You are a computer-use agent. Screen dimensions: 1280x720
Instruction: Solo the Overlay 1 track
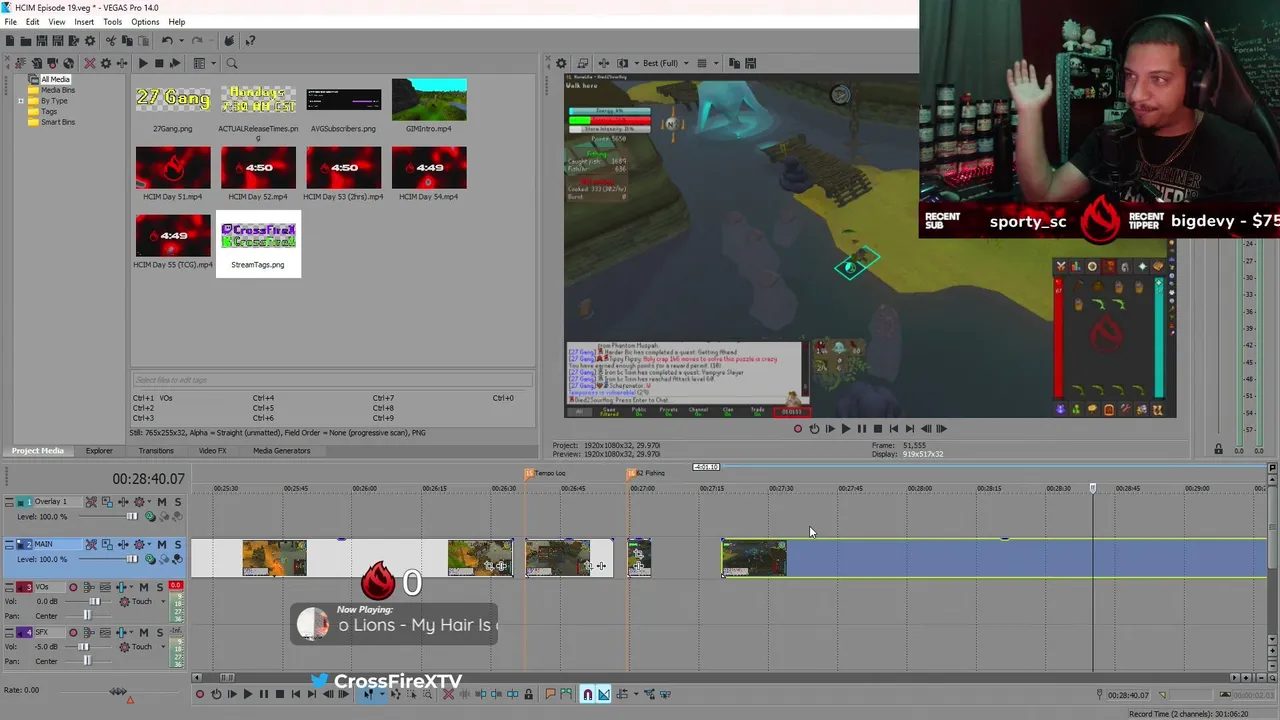[x=178, y=502]
